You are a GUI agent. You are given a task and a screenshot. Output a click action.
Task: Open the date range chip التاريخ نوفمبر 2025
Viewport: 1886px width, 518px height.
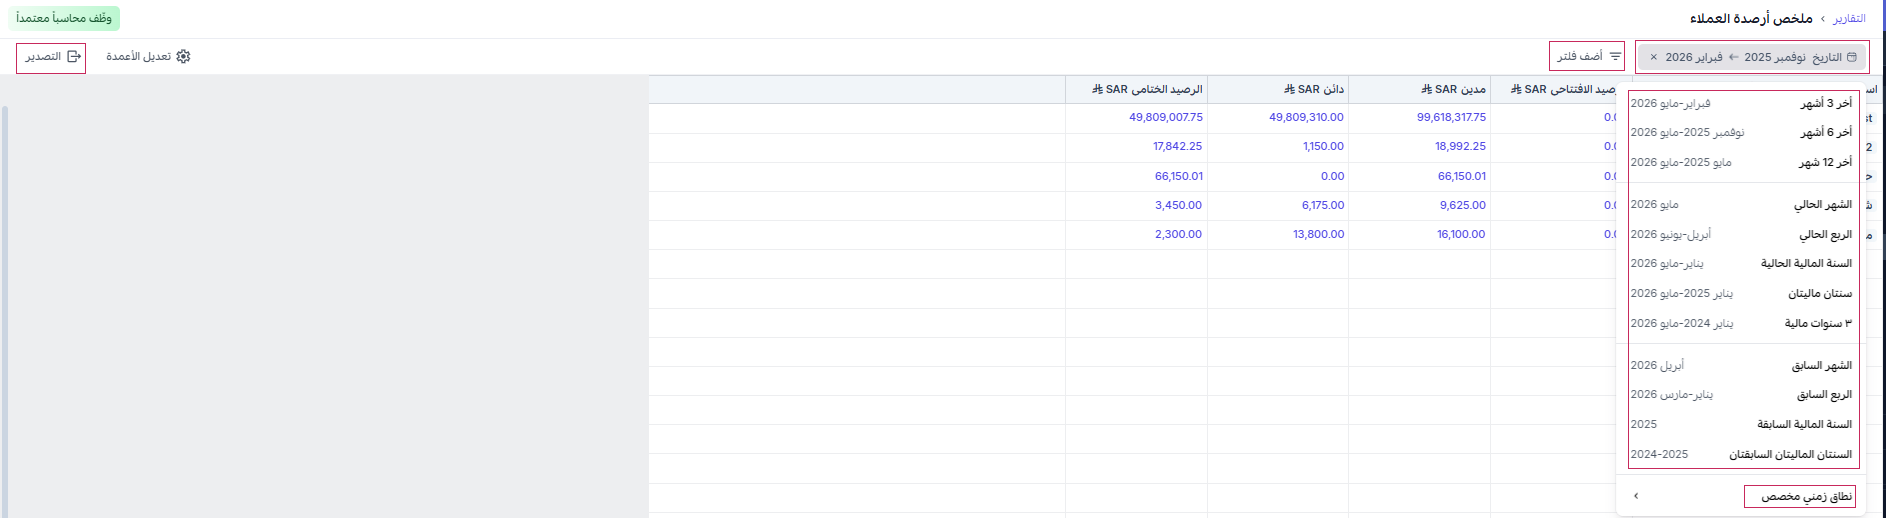point(1752,57)
